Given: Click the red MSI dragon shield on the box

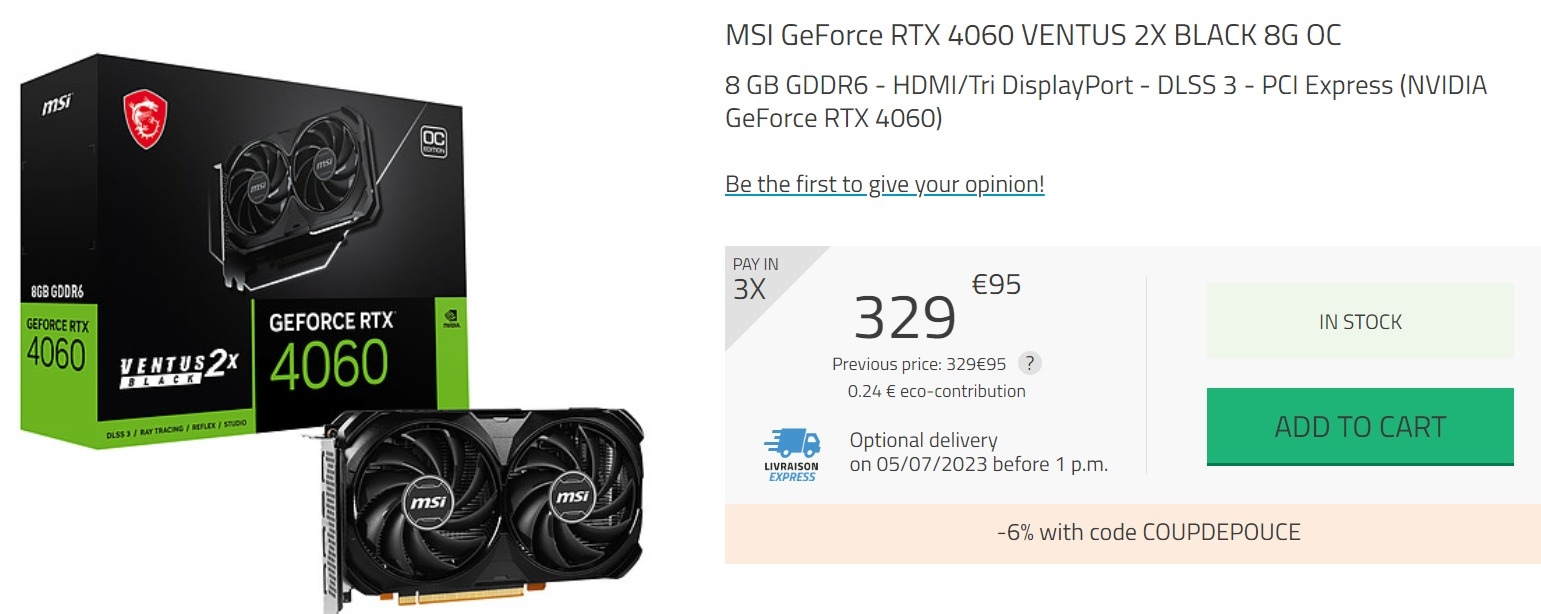Looking at the screenshot, I should coord(145,120).
